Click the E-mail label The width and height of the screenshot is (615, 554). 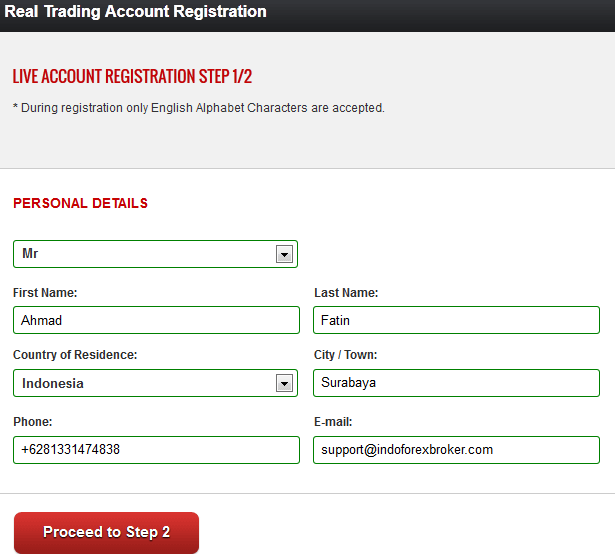333,422
